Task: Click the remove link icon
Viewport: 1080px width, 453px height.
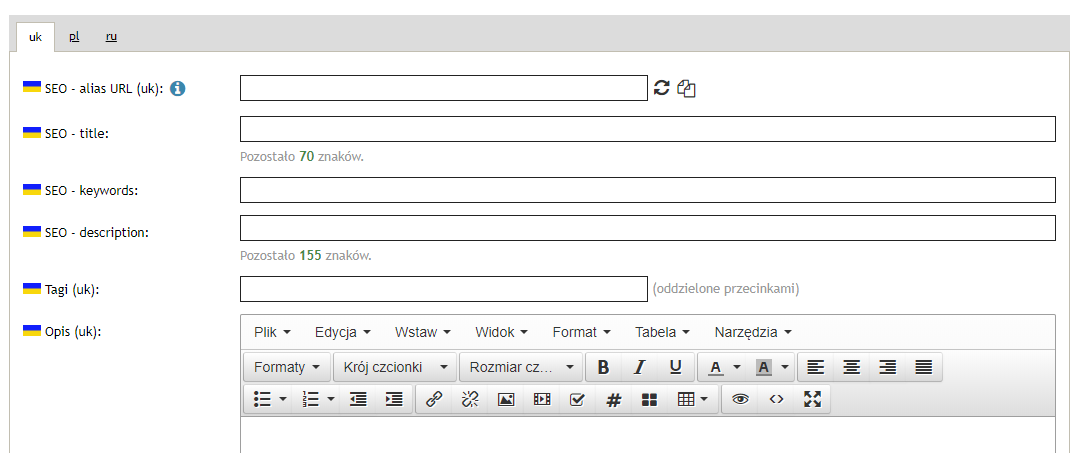Action: [x=470, y=399]
